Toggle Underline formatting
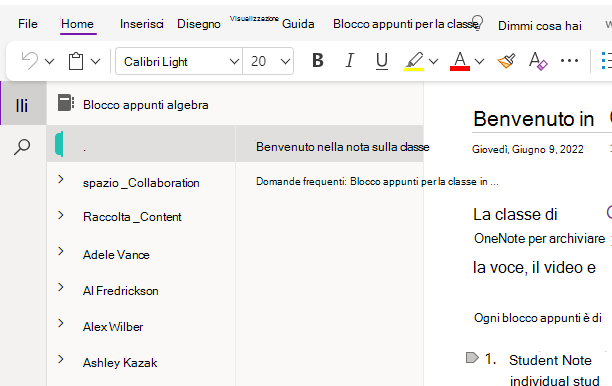Image resolution: width=612 pixels, height=386 pixels. 382,61
